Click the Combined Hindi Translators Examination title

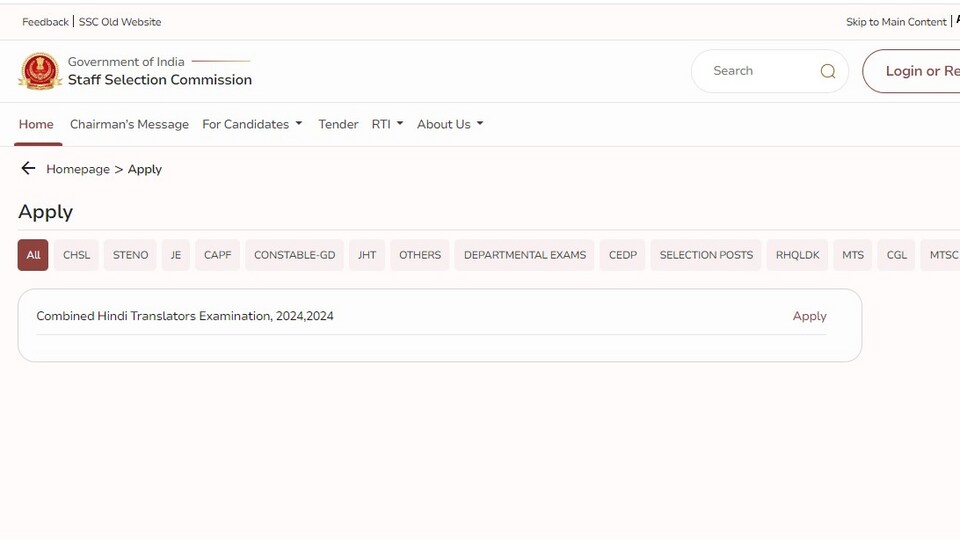pyautogui.click(x=185, y=316)
